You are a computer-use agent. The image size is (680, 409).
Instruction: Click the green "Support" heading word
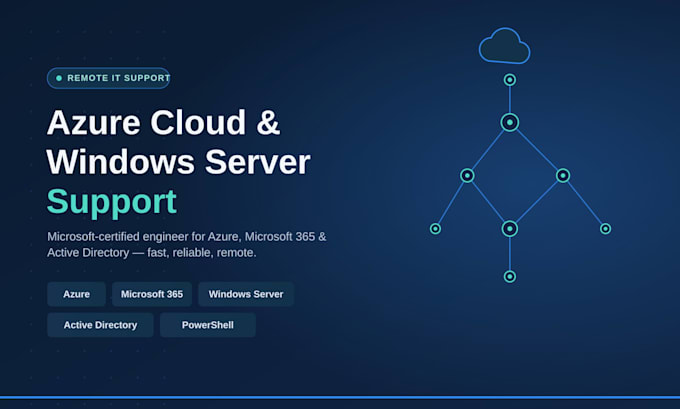[x=112, y=202]
